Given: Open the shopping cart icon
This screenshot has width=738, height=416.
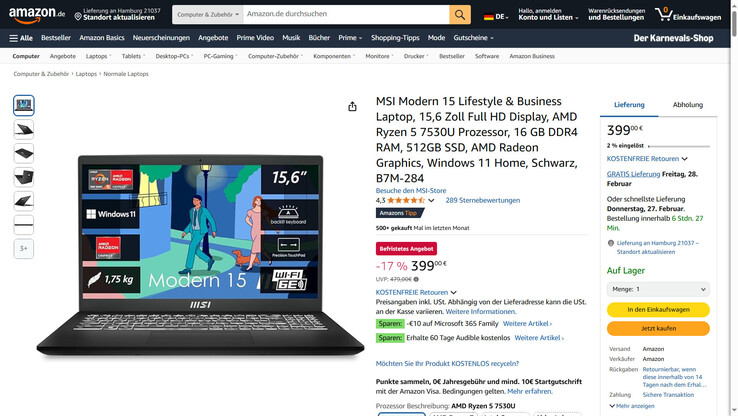Looking at the screenshot, I should click(x=663, y=14).
